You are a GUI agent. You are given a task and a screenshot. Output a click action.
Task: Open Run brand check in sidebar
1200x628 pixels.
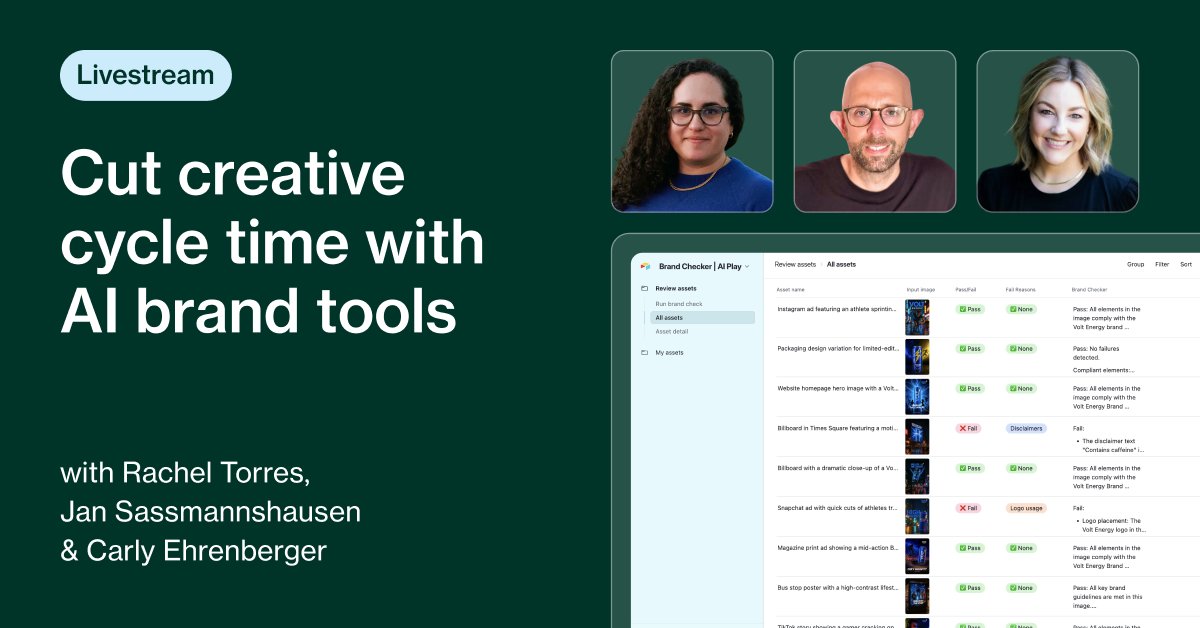[679, 303]
